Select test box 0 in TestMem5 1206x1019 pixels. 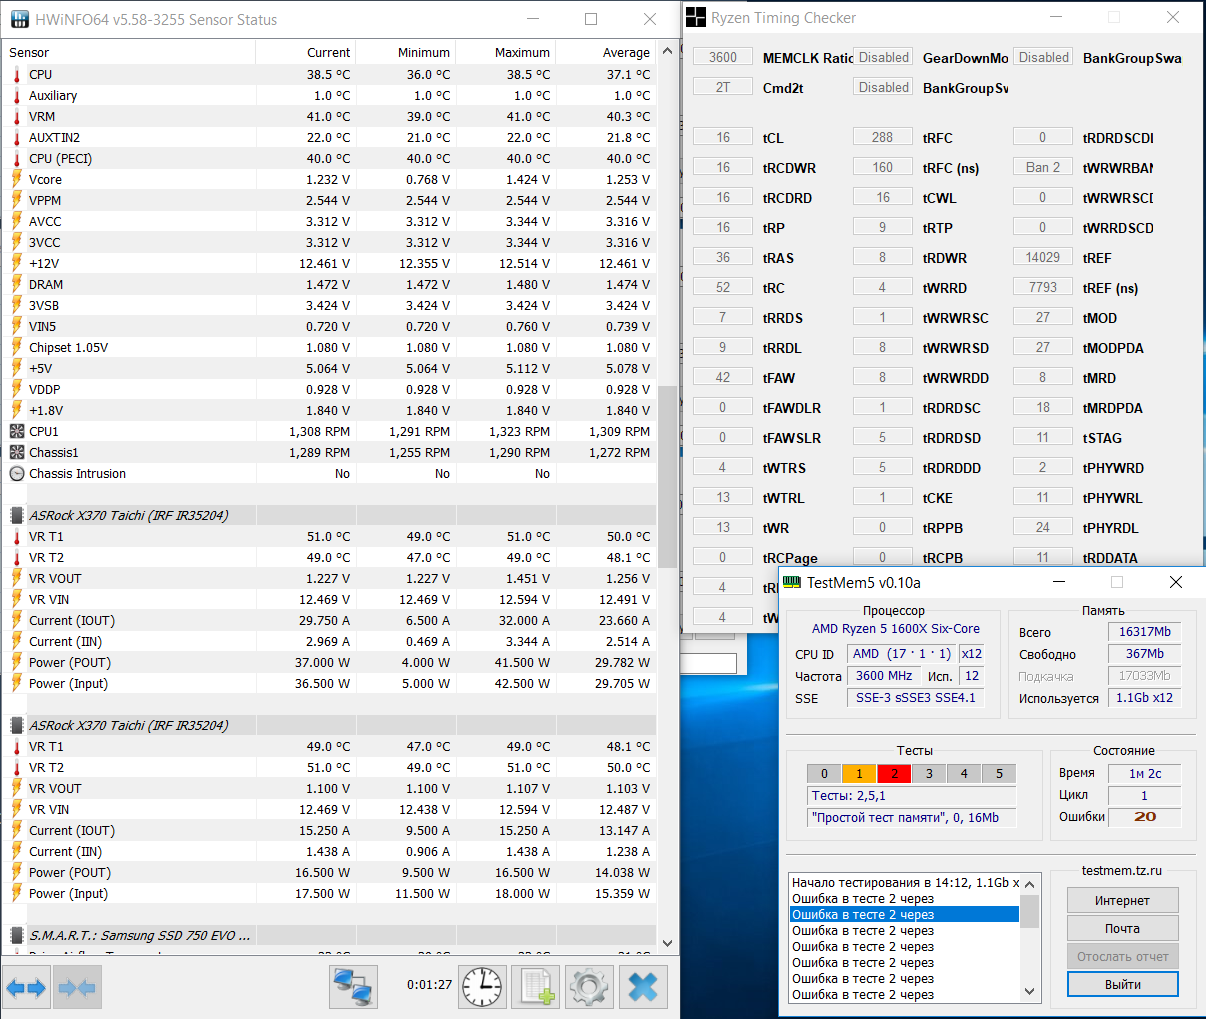824,773
